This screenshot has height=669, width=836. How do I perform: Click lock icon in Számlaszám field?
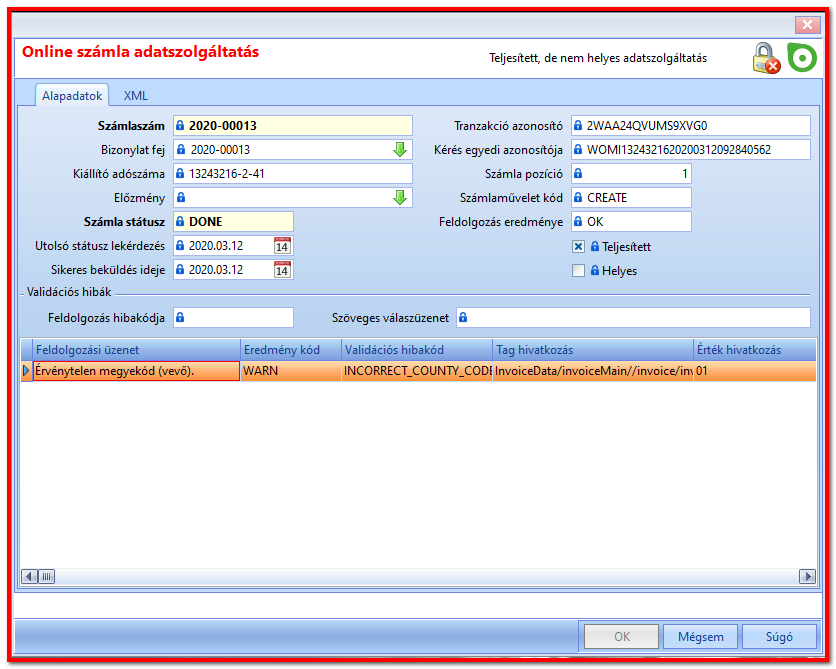point(180,126)
